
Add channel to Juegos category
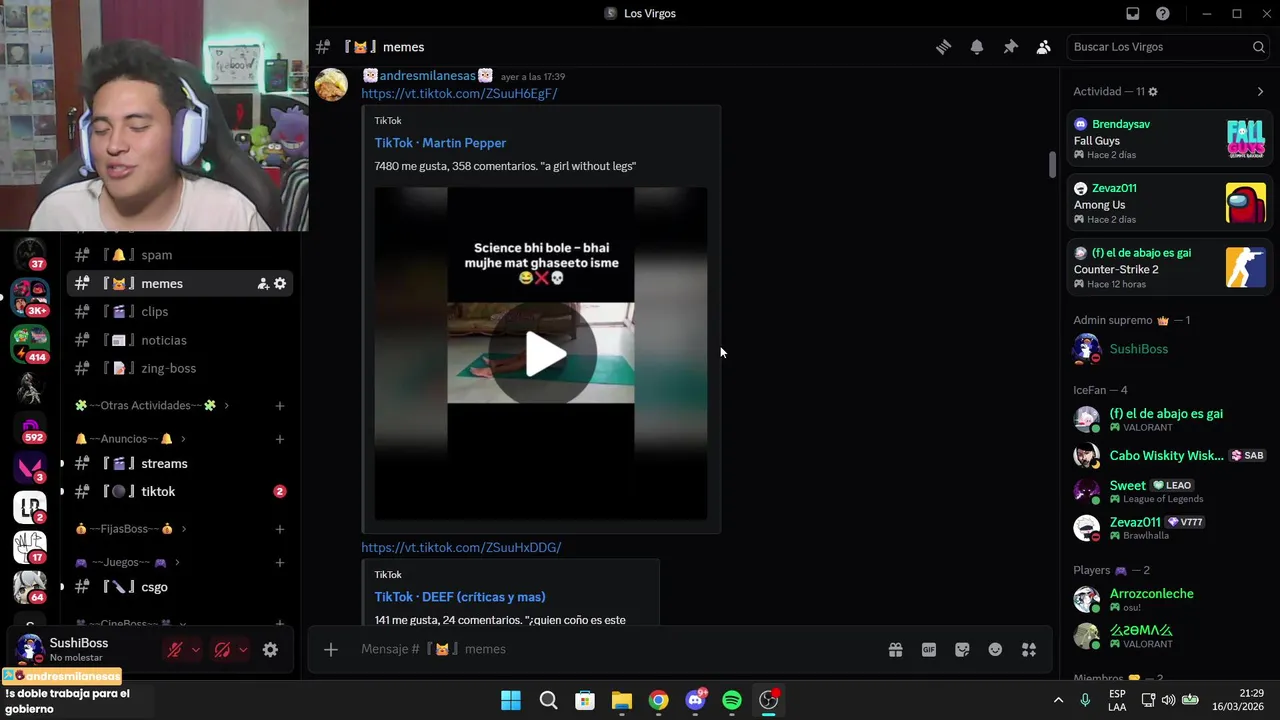point(280,563)
